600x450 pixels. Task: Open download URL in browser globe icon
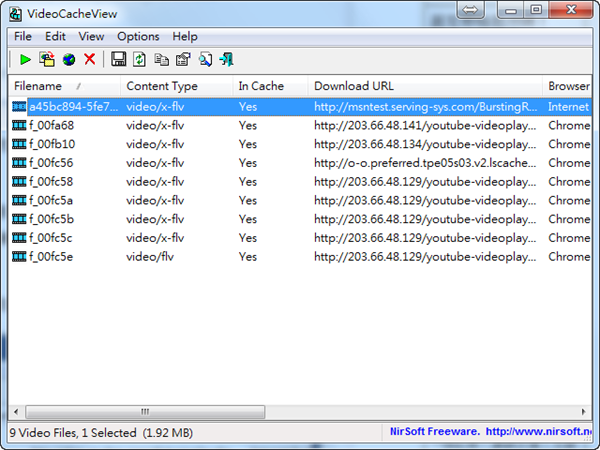coord(69,60)
